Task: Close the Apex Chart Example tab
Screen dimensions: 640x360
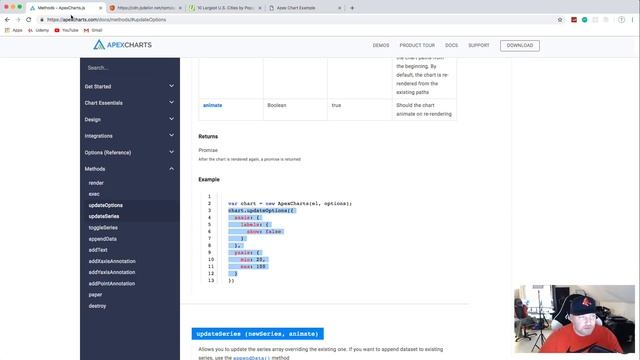Action: click(x=340, y=8)
